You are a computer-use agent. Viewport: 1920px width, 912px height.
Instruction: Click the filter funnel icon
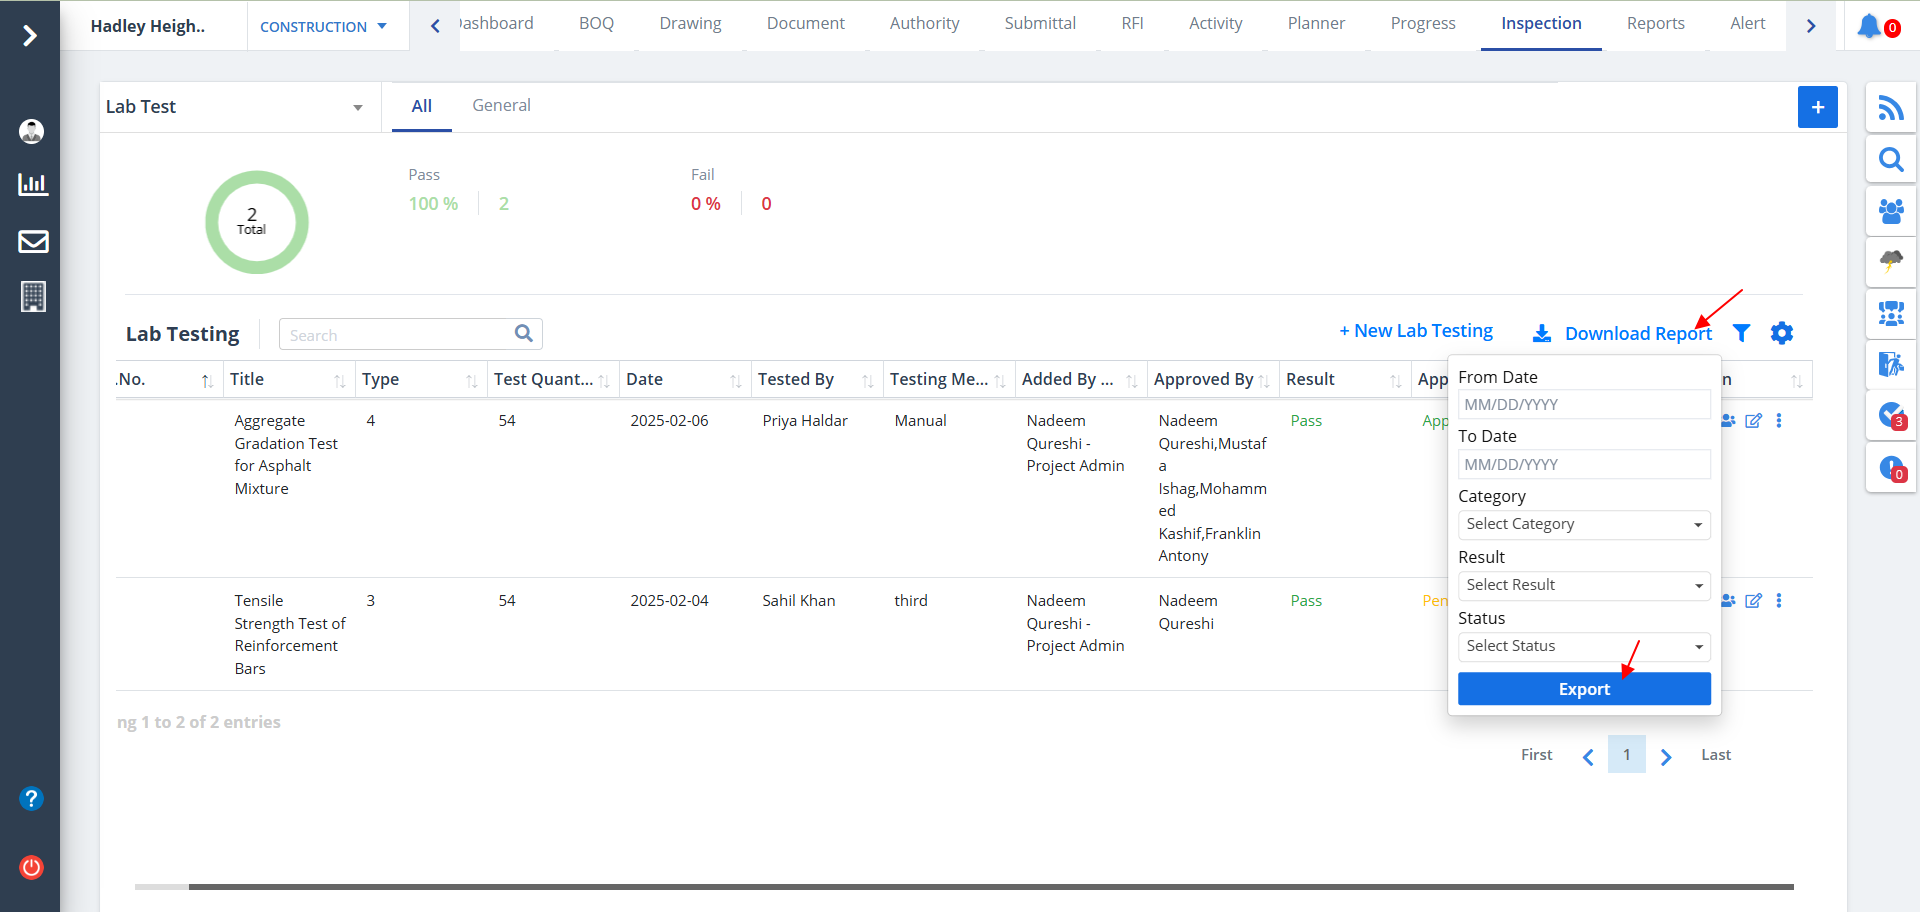(x=1741, y=333)
